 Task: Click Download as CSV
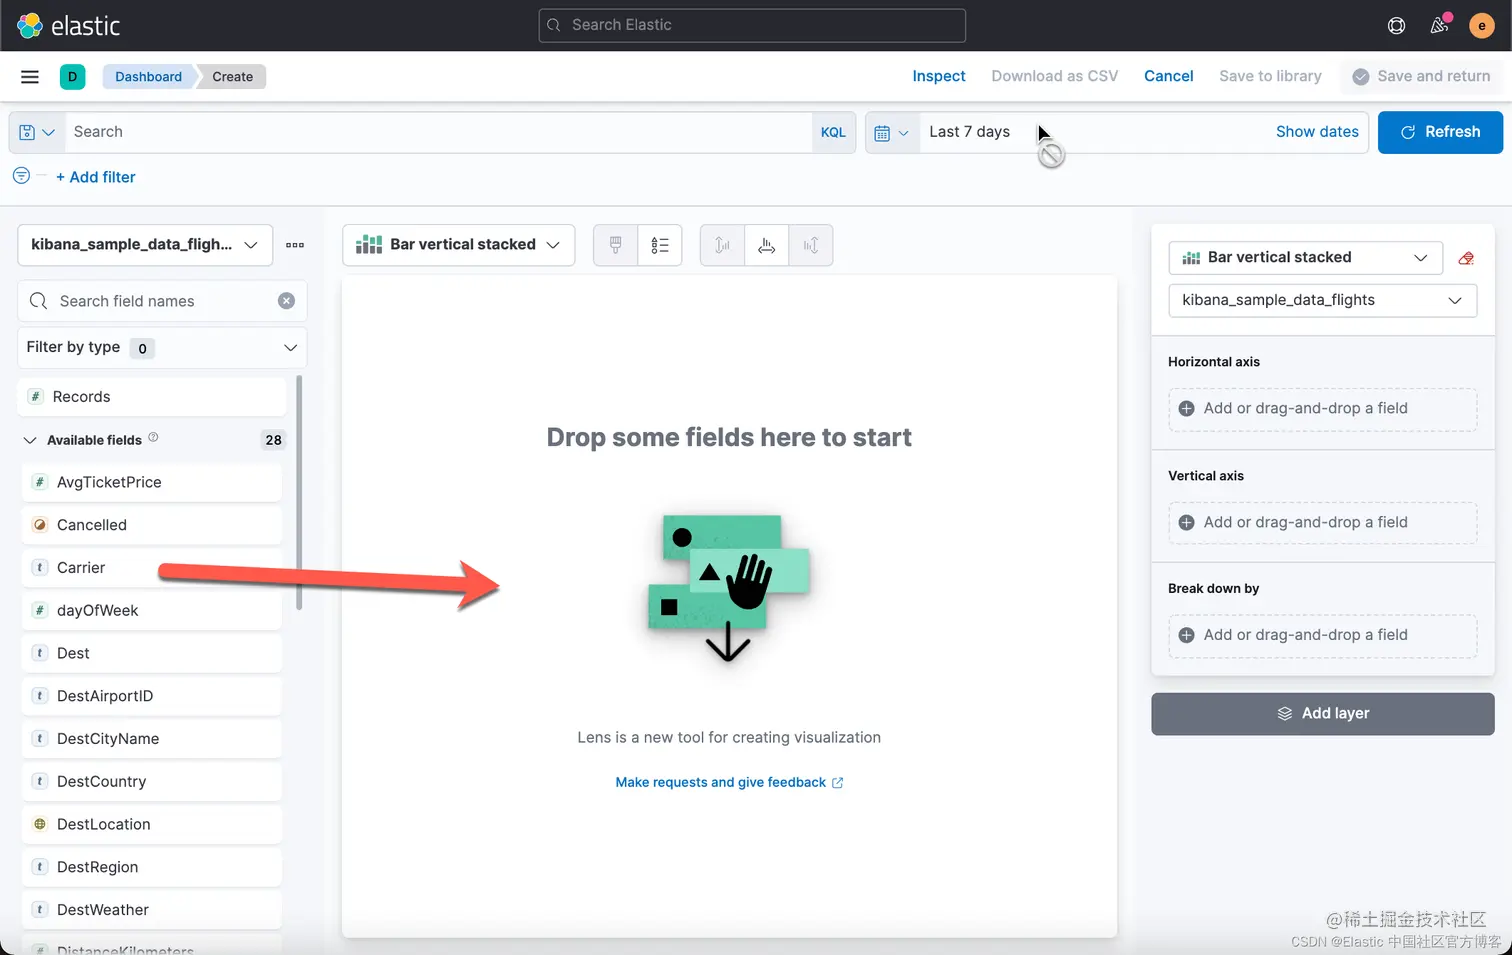point(1054,76)
